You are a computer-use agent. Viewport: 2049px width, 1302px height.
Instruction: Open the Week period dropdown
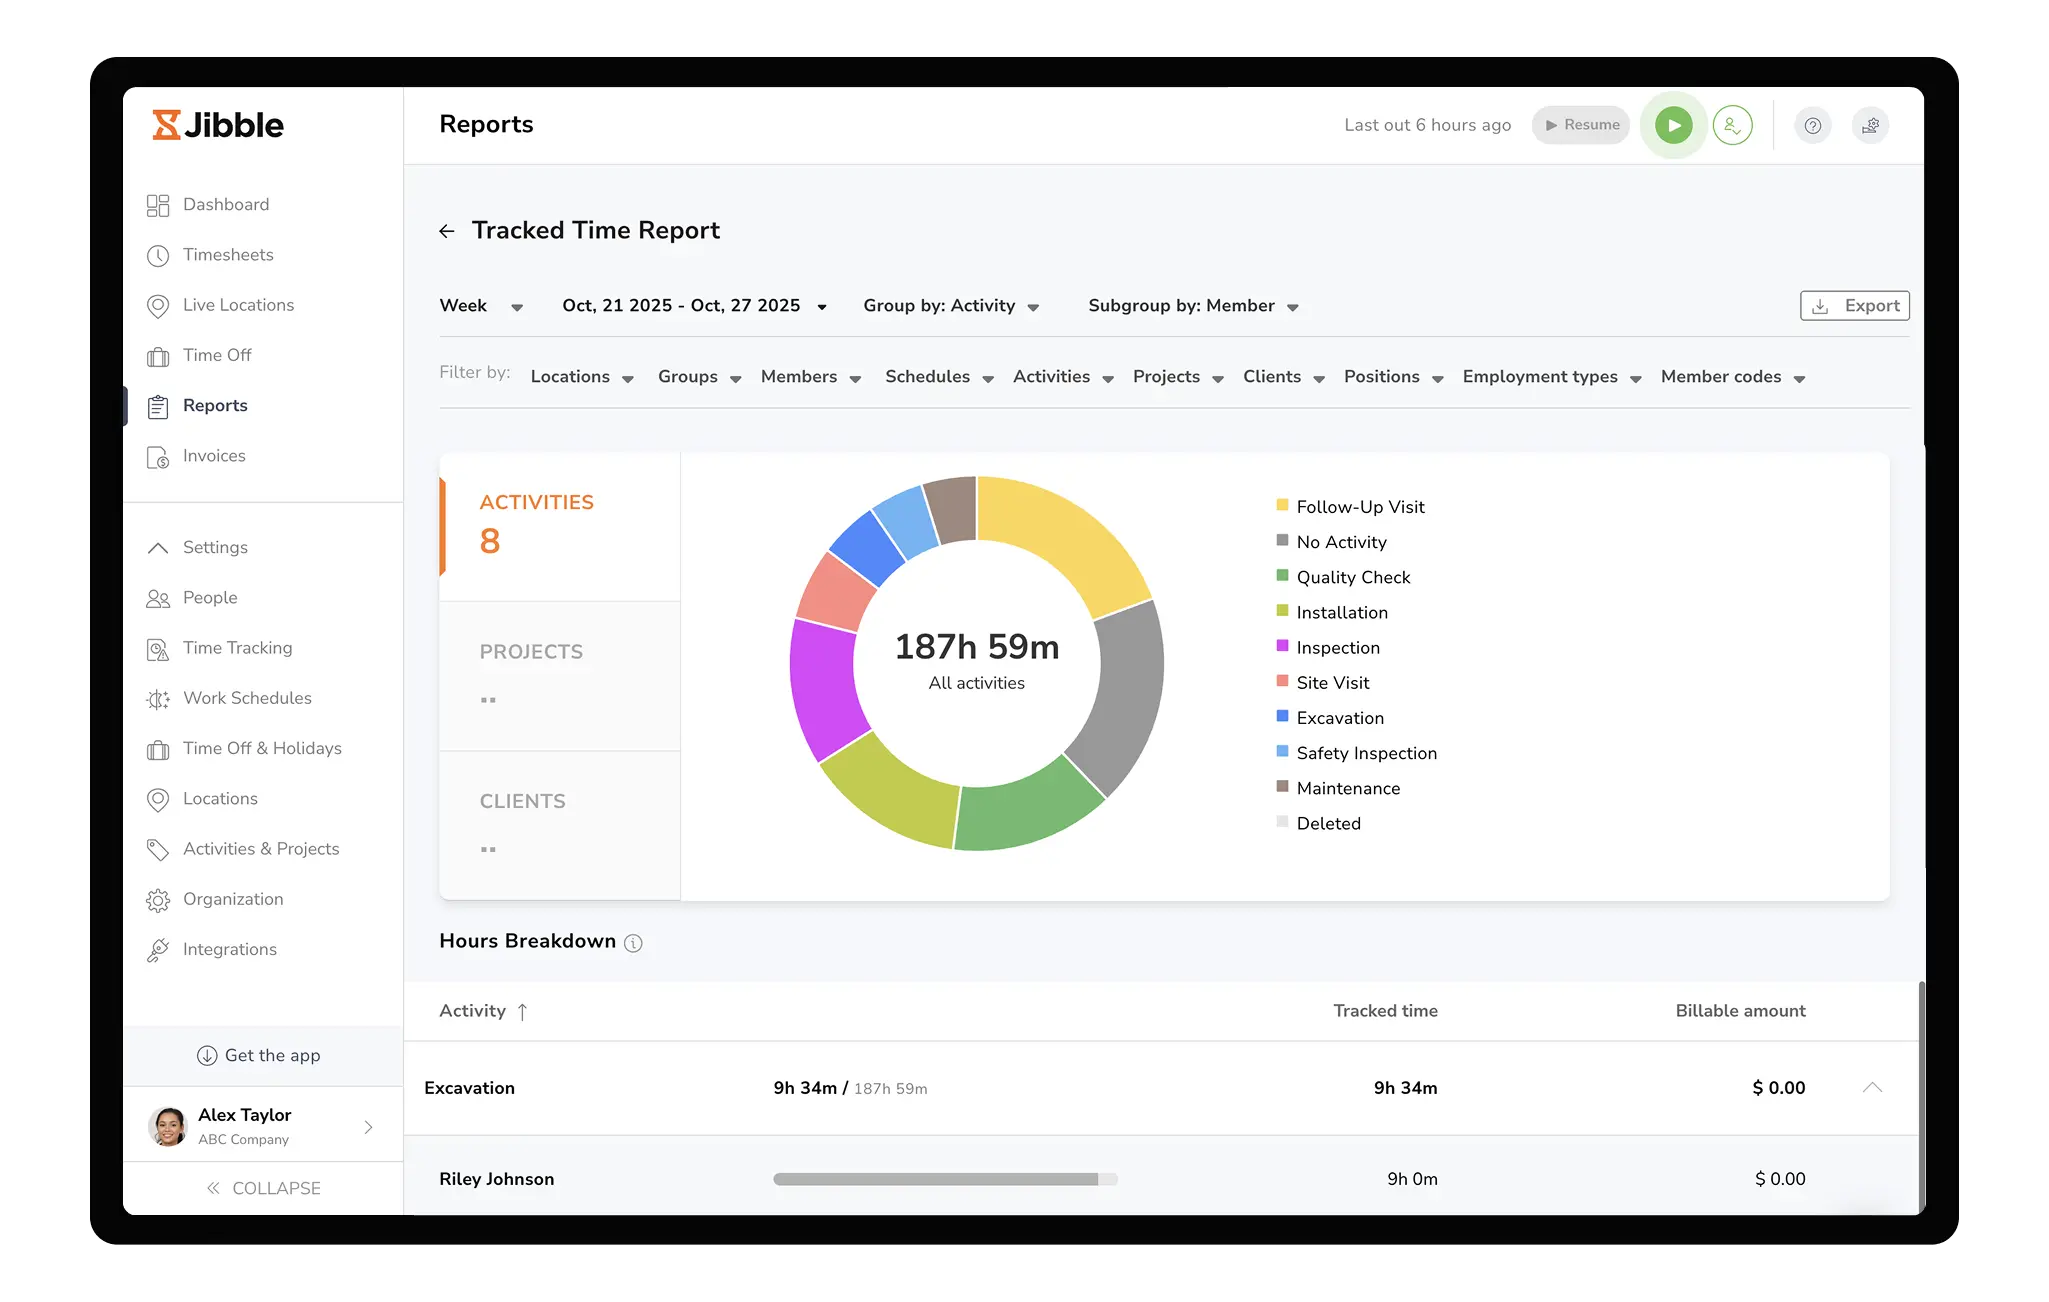[481, 306]
